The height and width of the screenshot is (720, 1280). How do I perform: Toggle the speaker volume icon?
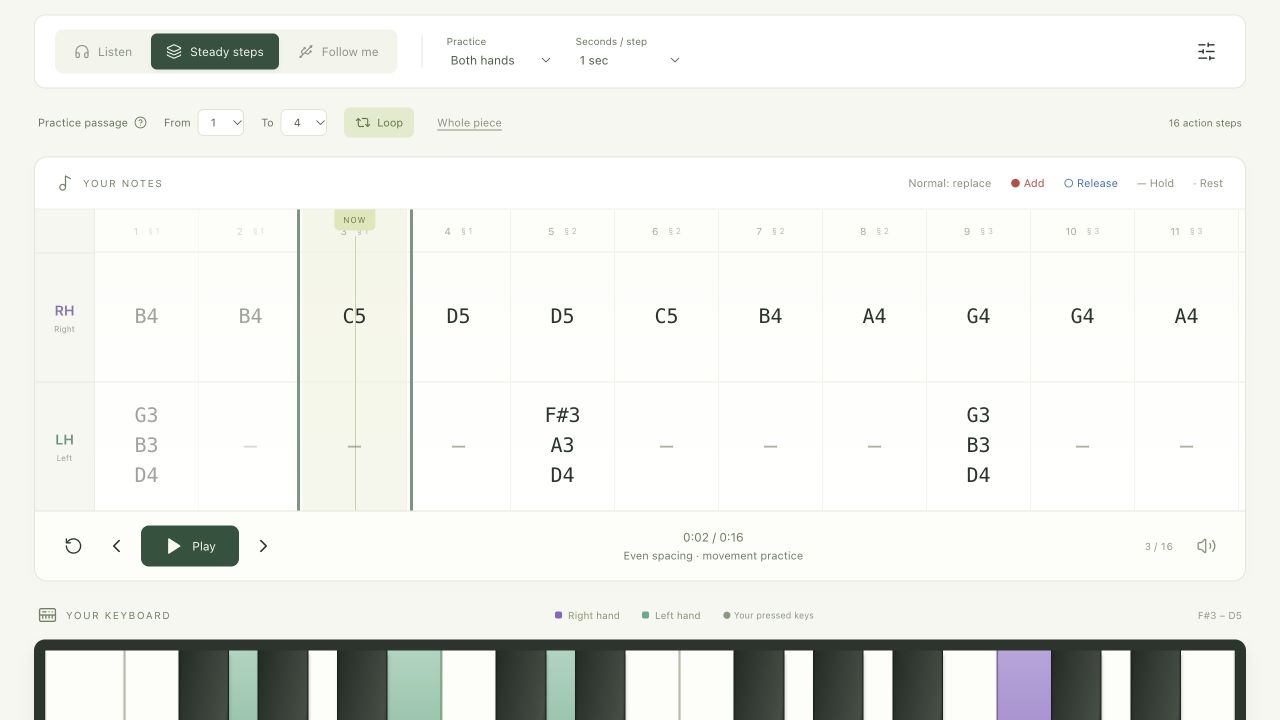pos(1206,546)
